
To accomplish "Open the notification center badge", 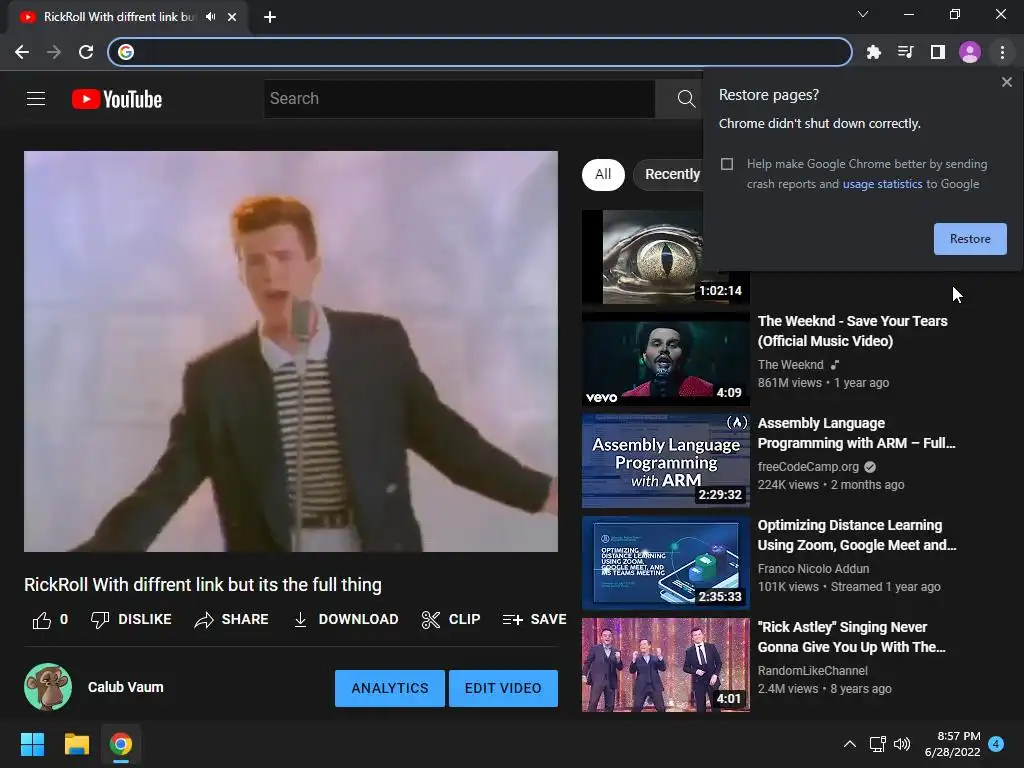I will (996, 744).
